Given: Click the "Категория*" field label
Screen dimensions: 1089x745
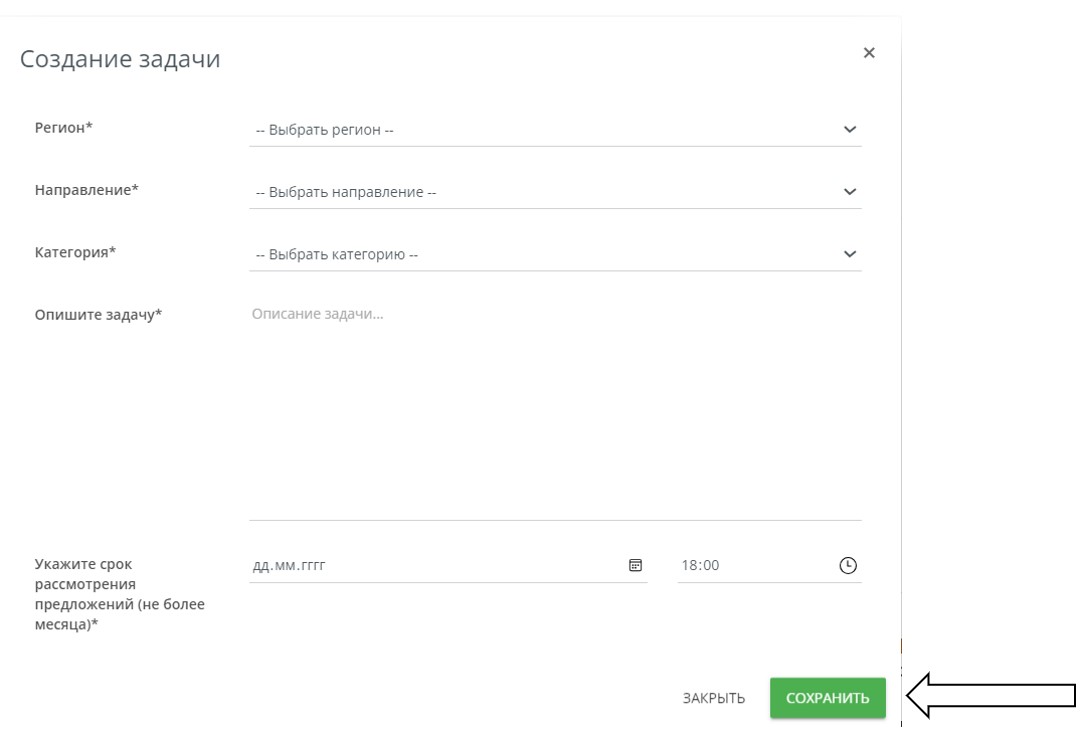Looking at the screenshot, I should coord(75,252).
